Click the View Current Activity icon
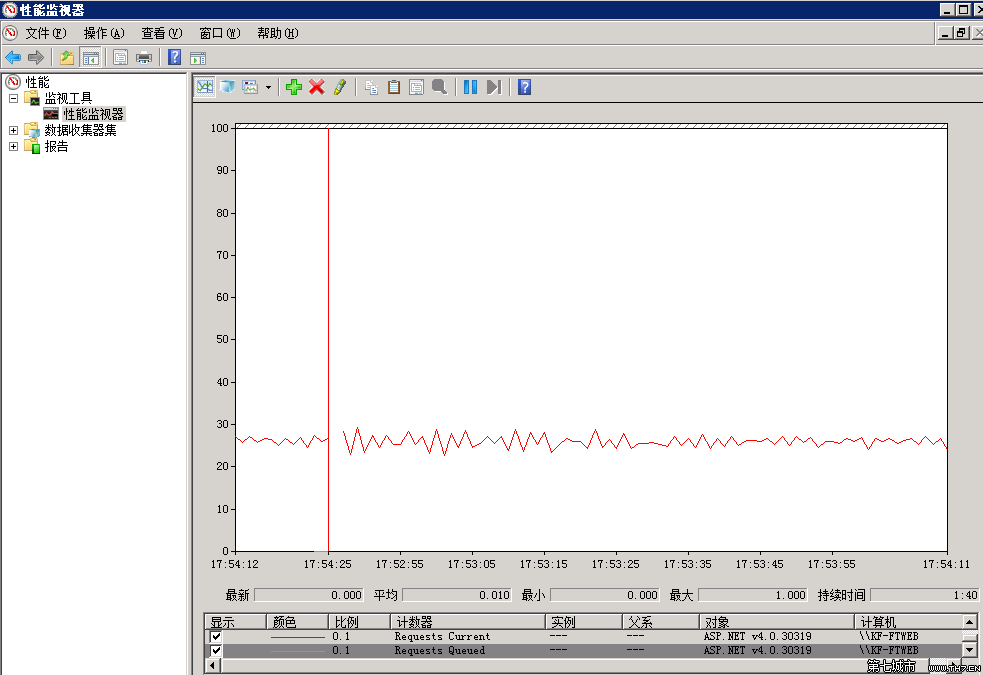Viewport: 983px width, 675px height. [x=204, y=87]
